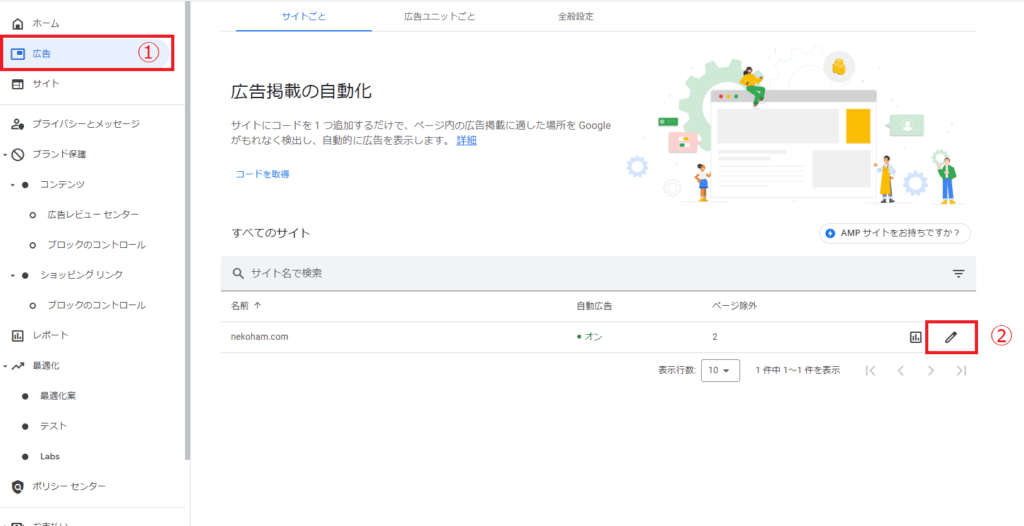Click the nekoham.com site name
This screenshot has height=526, width=1024.
click(x=259, y=337)
